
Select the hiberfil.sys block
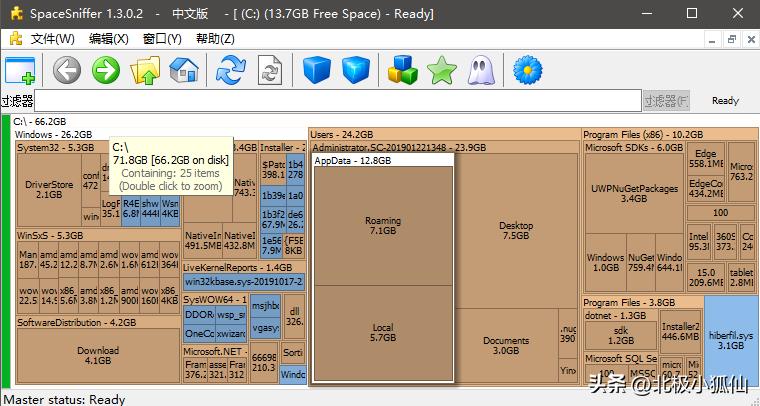pyautogui.click(x=731, y=340)
